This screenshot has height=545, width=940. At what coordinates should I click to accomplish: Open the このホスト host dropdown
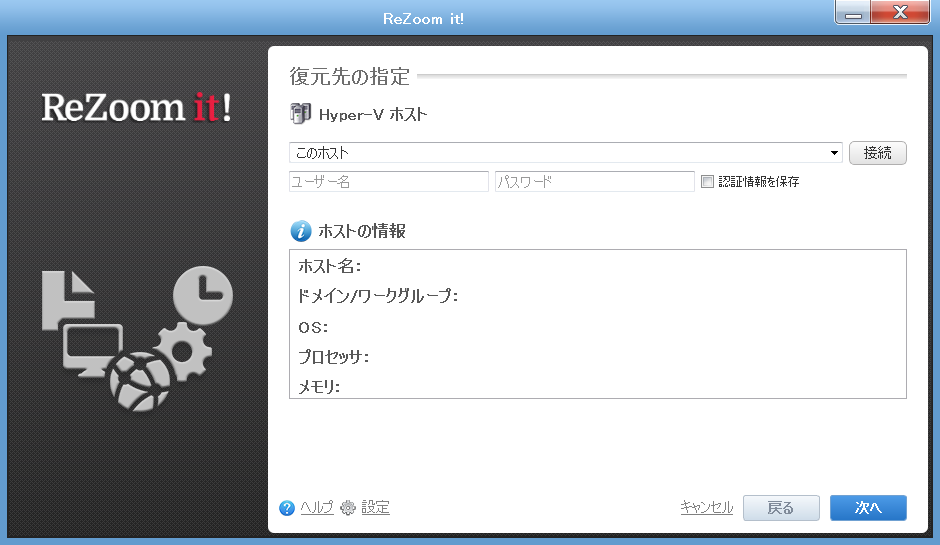tap(565, 153)
